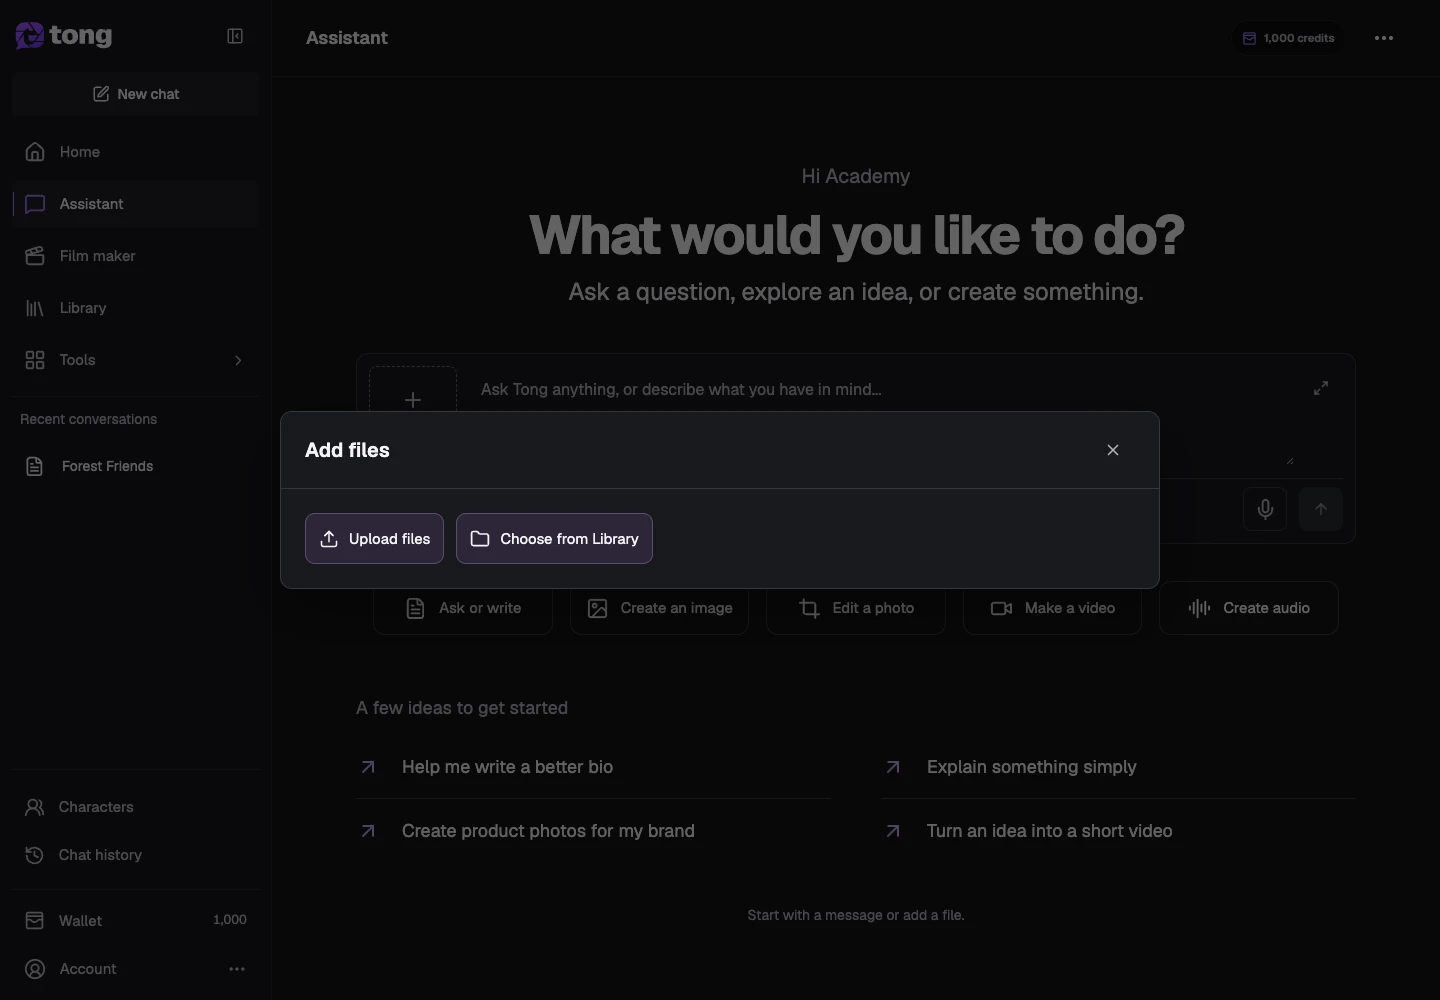Open the Forest Friends conversation
The height and width of the screenshot is (1000, 1440).
[136, 466]
